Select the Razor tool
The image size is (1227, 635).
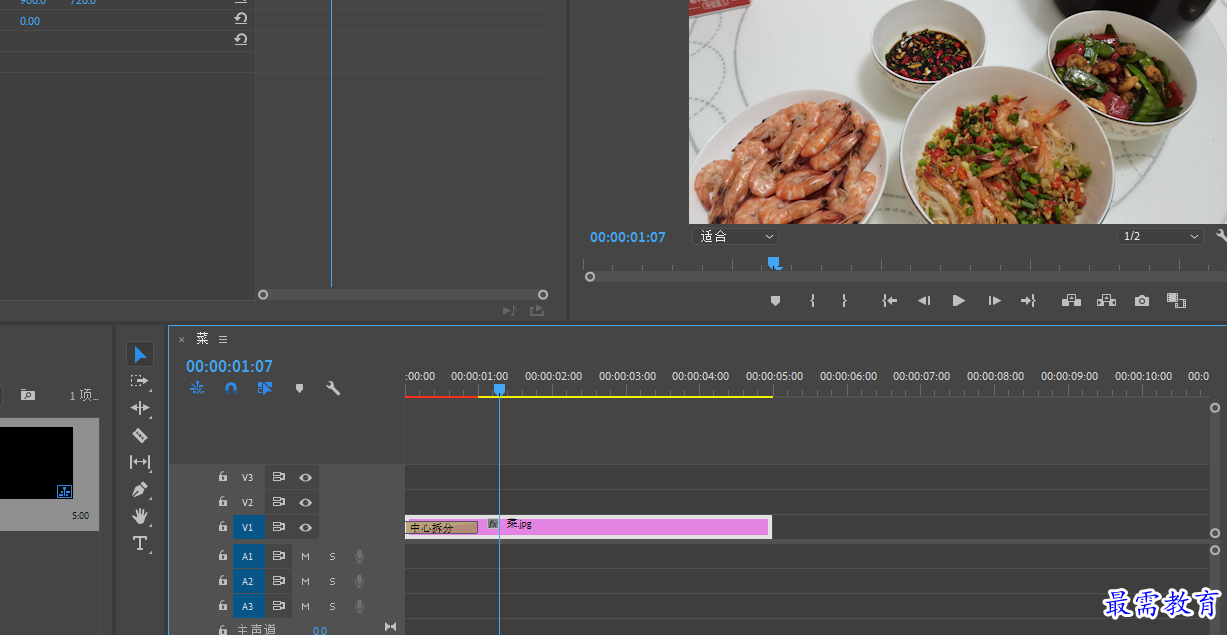click(x=140, y=435)
